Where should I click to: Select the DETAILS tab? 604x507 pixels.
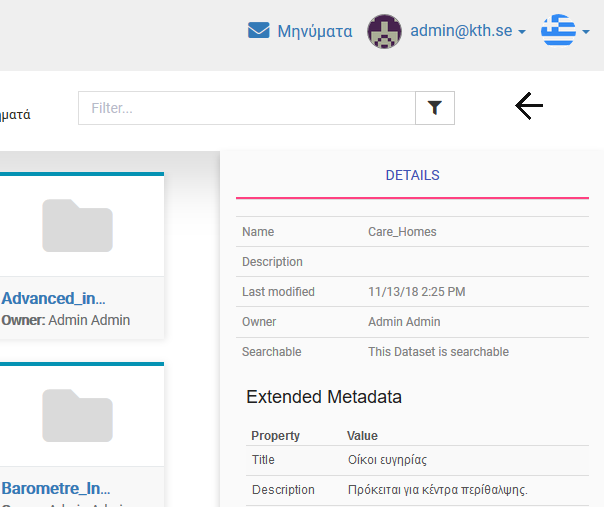[412, 176]
